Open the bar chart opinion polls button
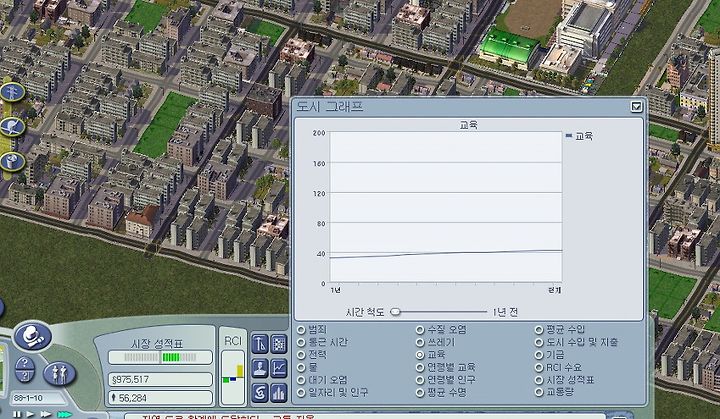The width and height of the screenshot is (720, 419). pos(279,393)
